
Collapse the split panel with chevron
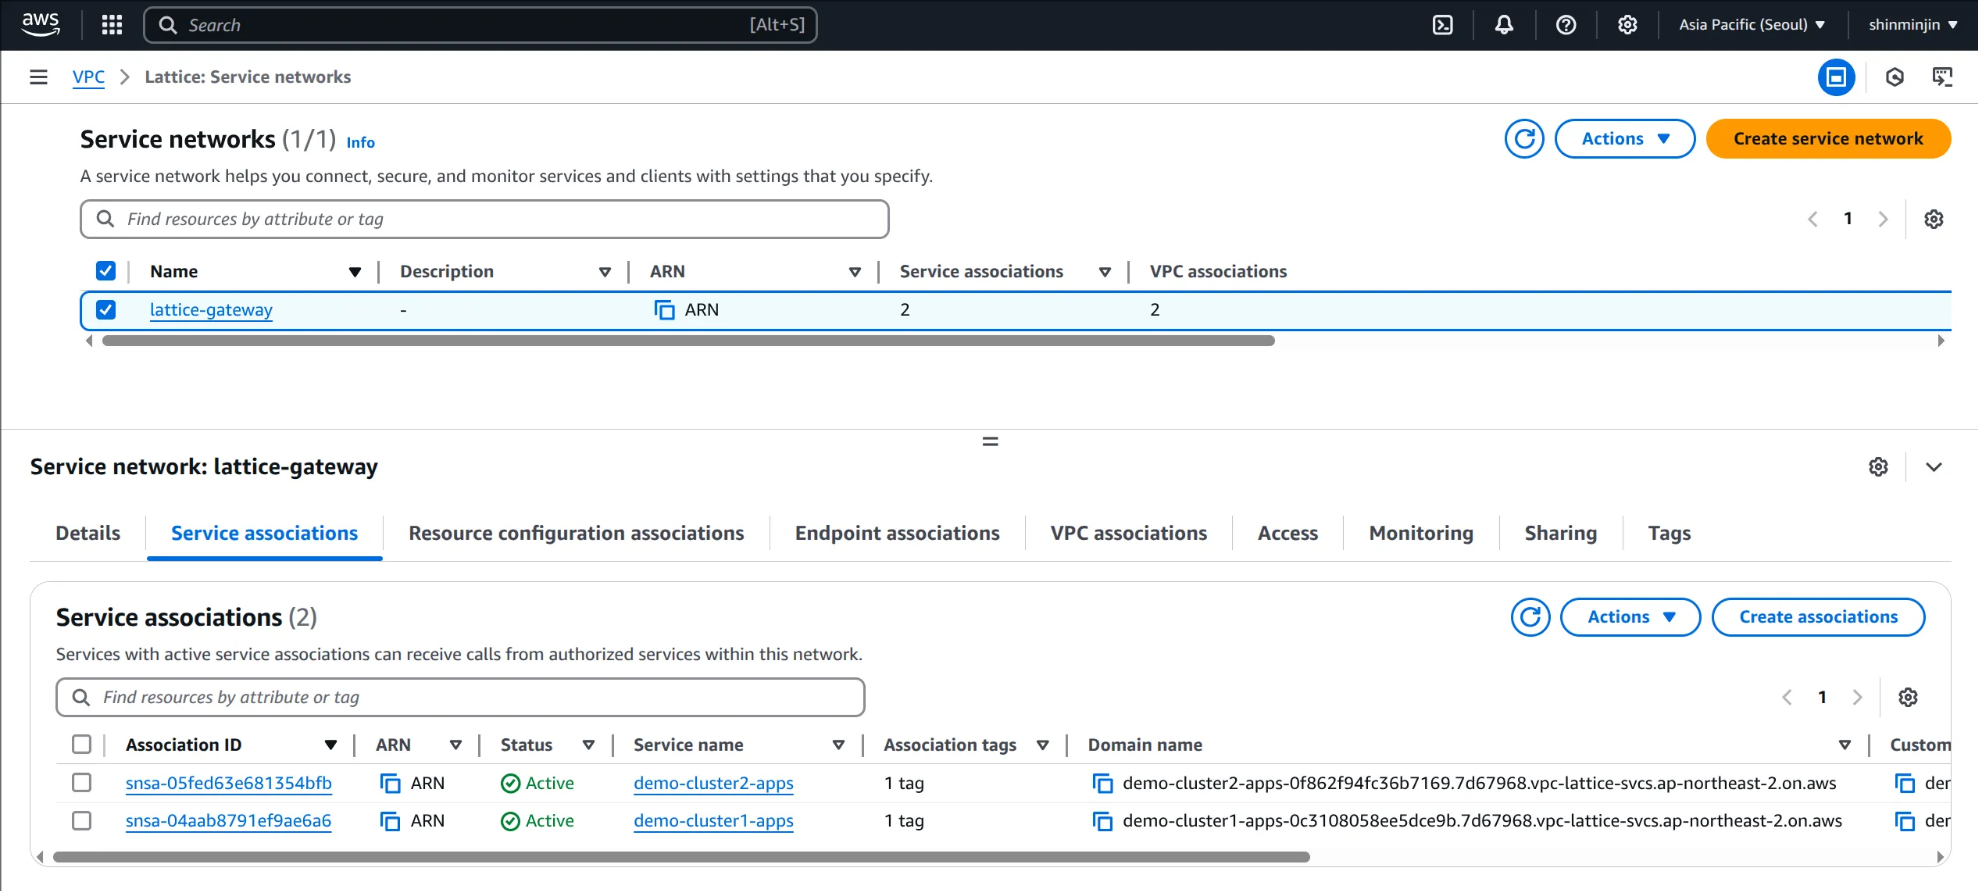click(x=1934, y=467)
